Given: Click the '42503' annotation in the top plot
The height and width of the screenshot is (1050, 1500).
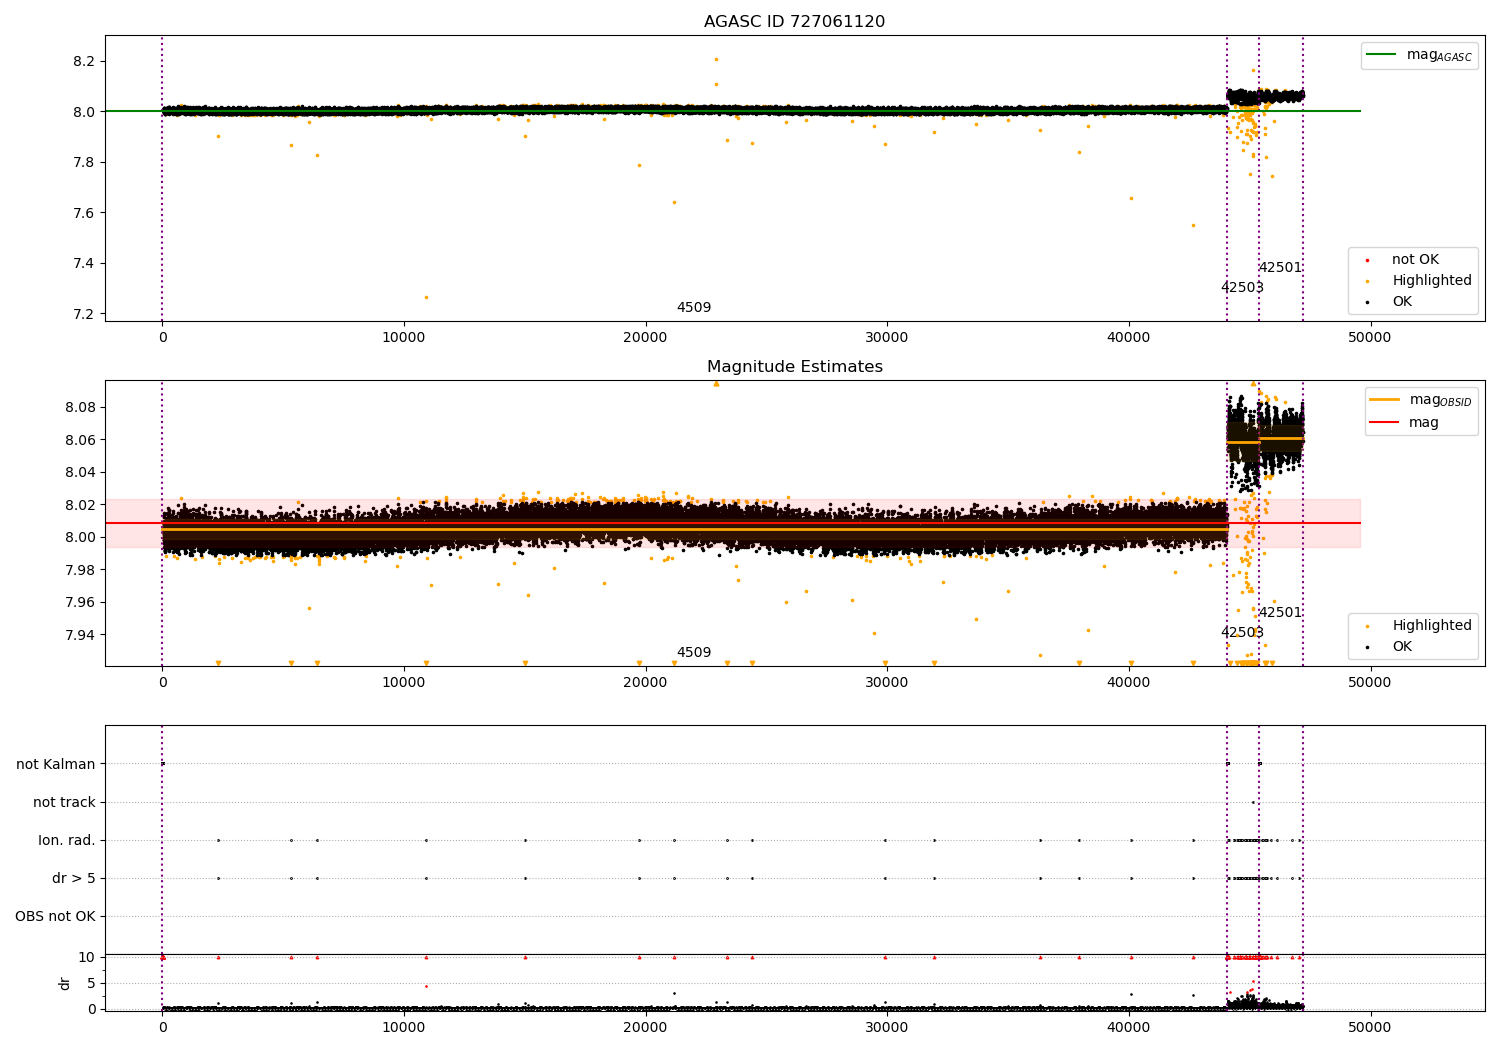Looking at the screenshot, I should pyautogui.click(x=1242, y=288).
